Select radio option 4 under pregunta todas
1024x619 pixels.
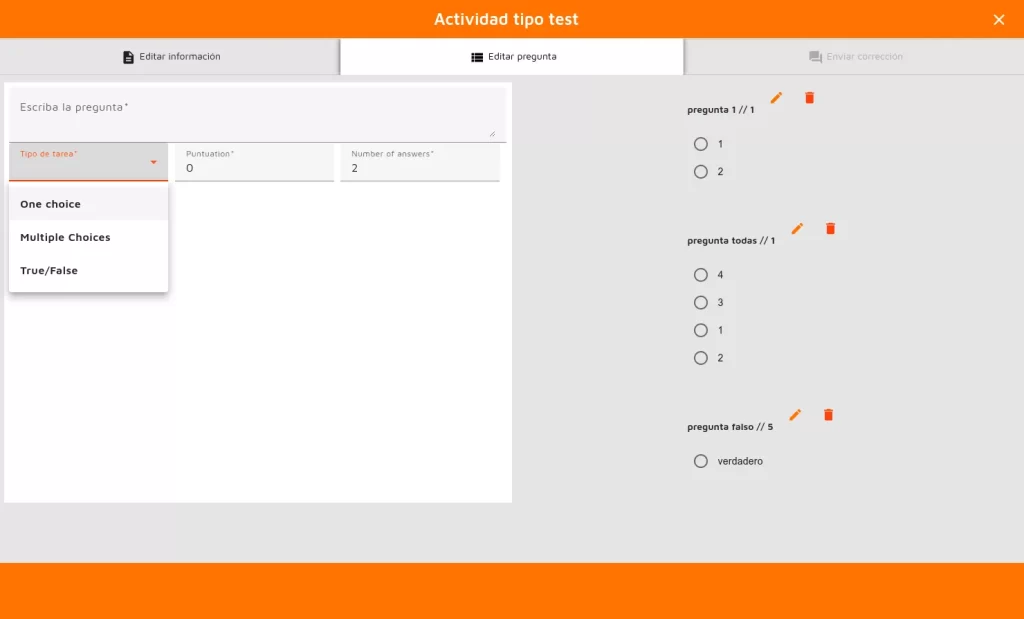coord(701,275)
